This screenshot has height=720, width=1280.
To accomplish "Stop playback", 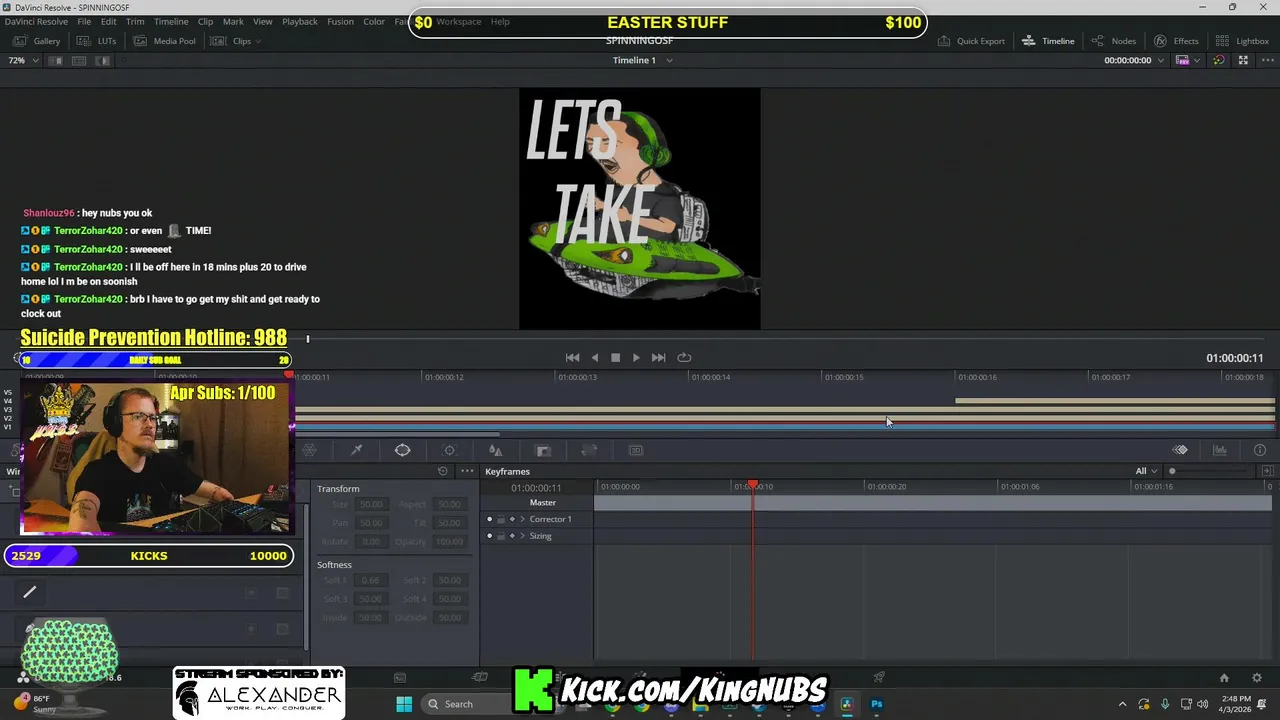I will point(615,357).
